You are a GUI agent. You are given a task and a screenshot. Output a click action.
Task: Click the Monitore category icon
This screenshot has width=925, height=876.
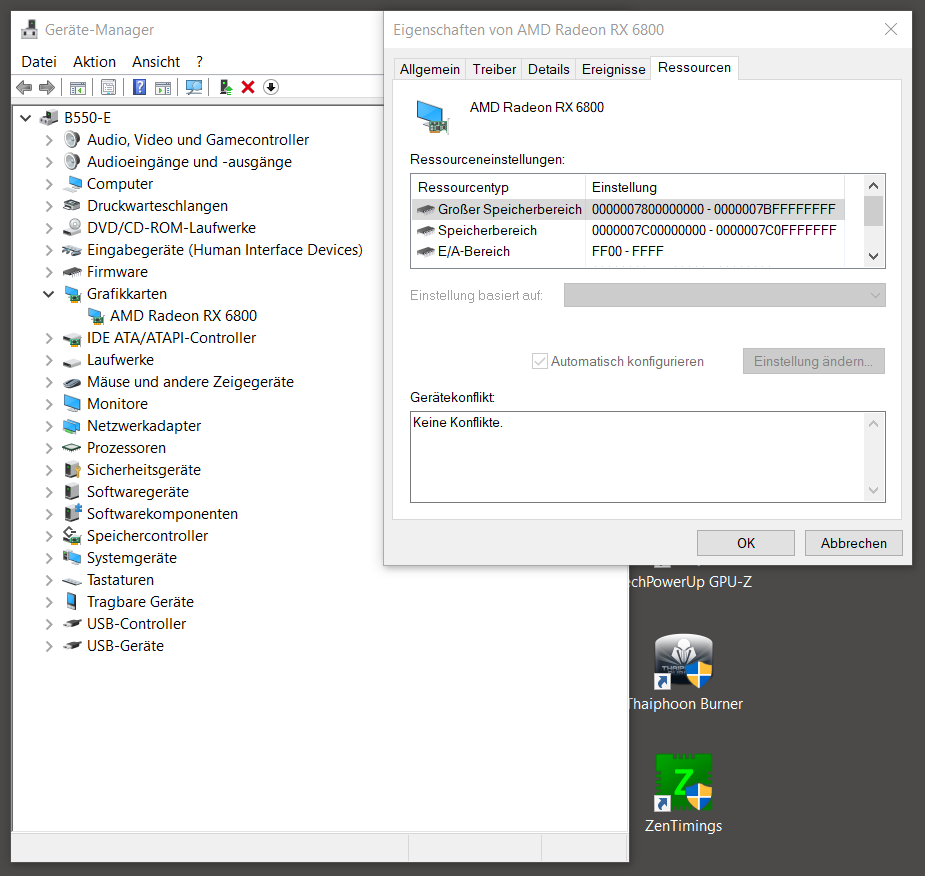[72, 404]
